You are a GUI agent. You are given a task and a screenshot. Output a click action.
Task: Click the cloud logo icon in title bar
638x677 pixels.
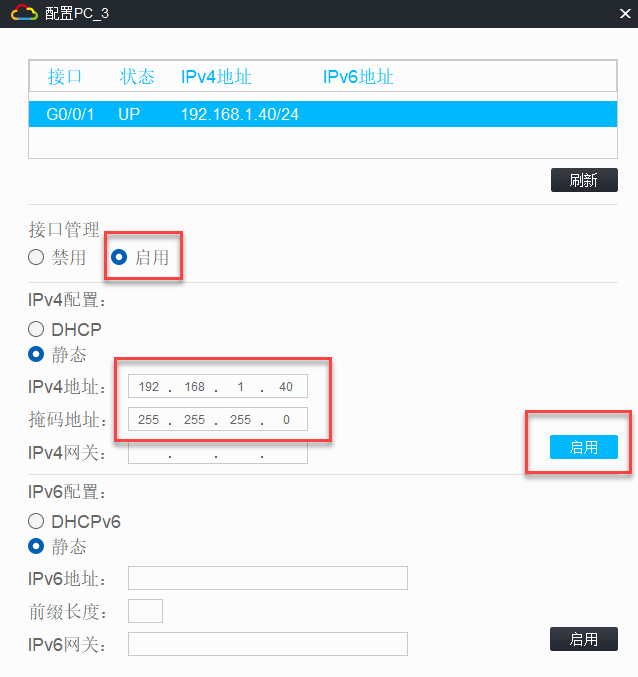coord(24,12)
